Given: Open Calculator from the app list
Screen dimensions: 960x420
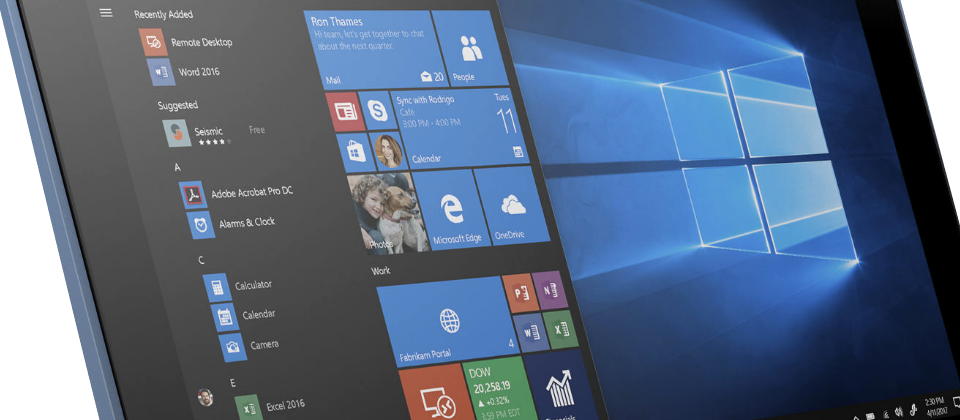Looking at the screenshot, I should 238,287.
